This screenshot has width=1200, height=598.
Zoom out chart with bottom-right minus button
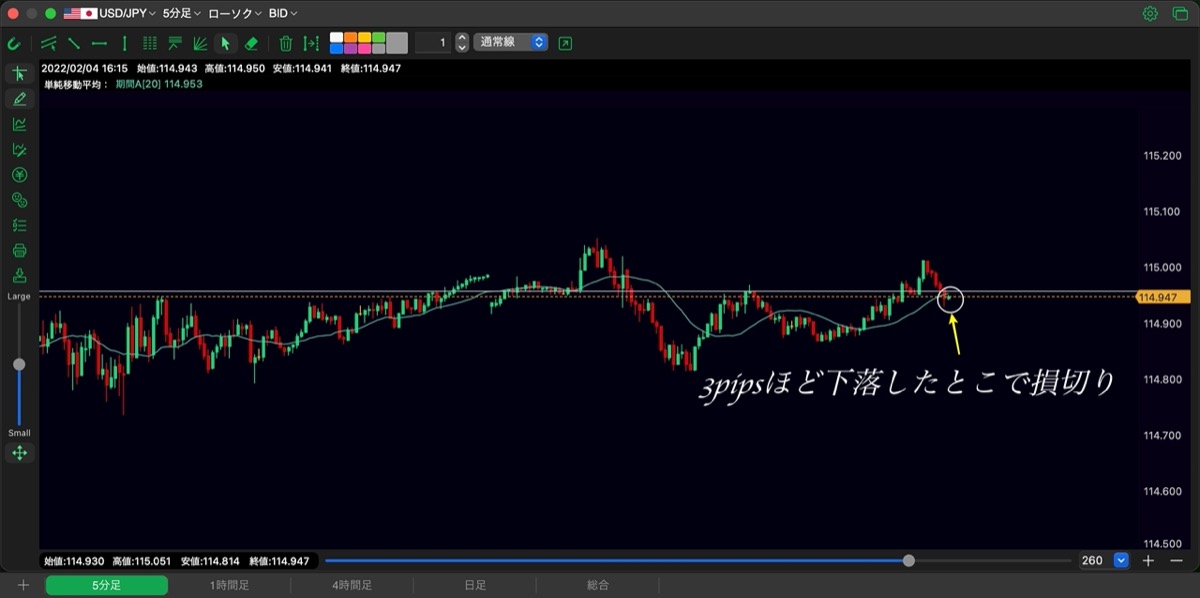point(1176,561)
